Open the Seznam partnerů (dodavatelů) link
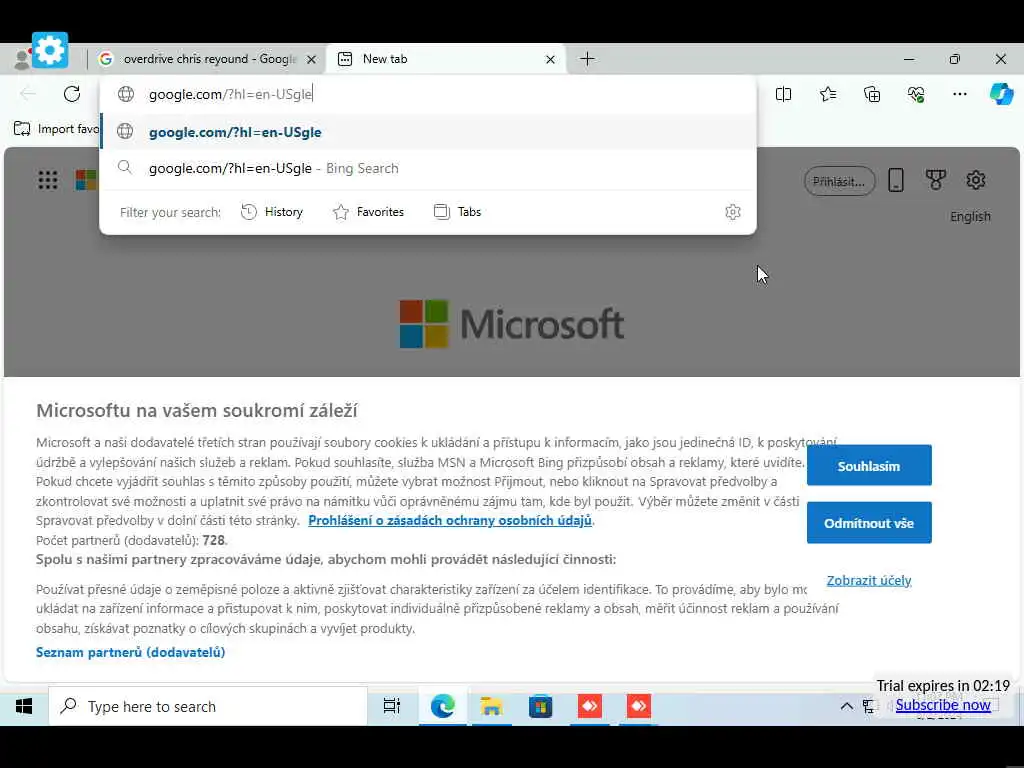 coord(131,652)
